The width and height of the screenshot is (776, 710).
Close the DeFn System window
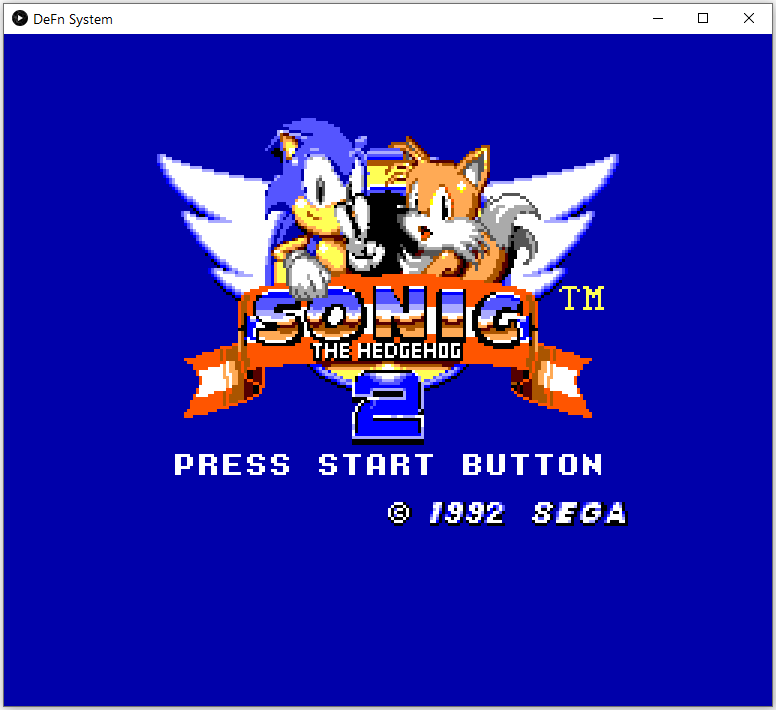749,19
